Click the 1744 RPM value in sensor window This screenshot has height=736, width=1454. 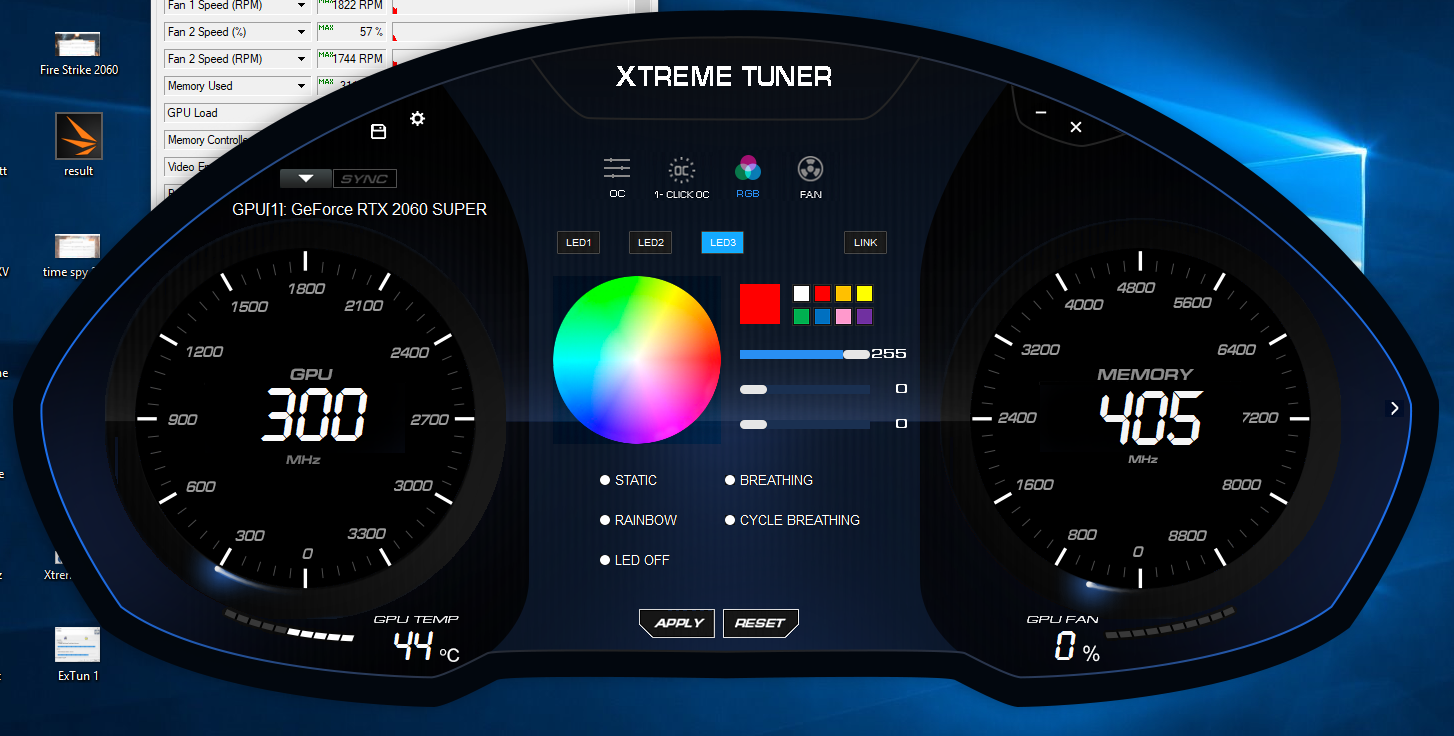click(x=358, y=59)
